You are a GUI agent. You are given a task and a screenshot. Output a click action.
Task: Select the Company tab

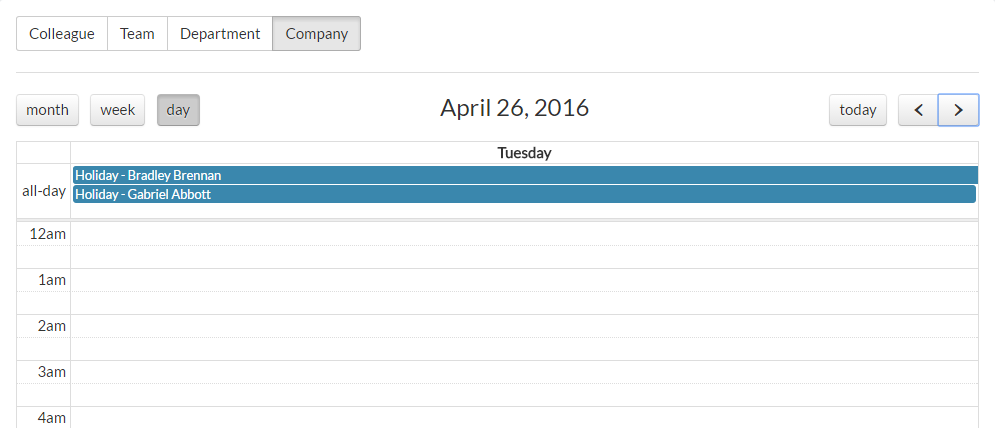coord(316,33)
